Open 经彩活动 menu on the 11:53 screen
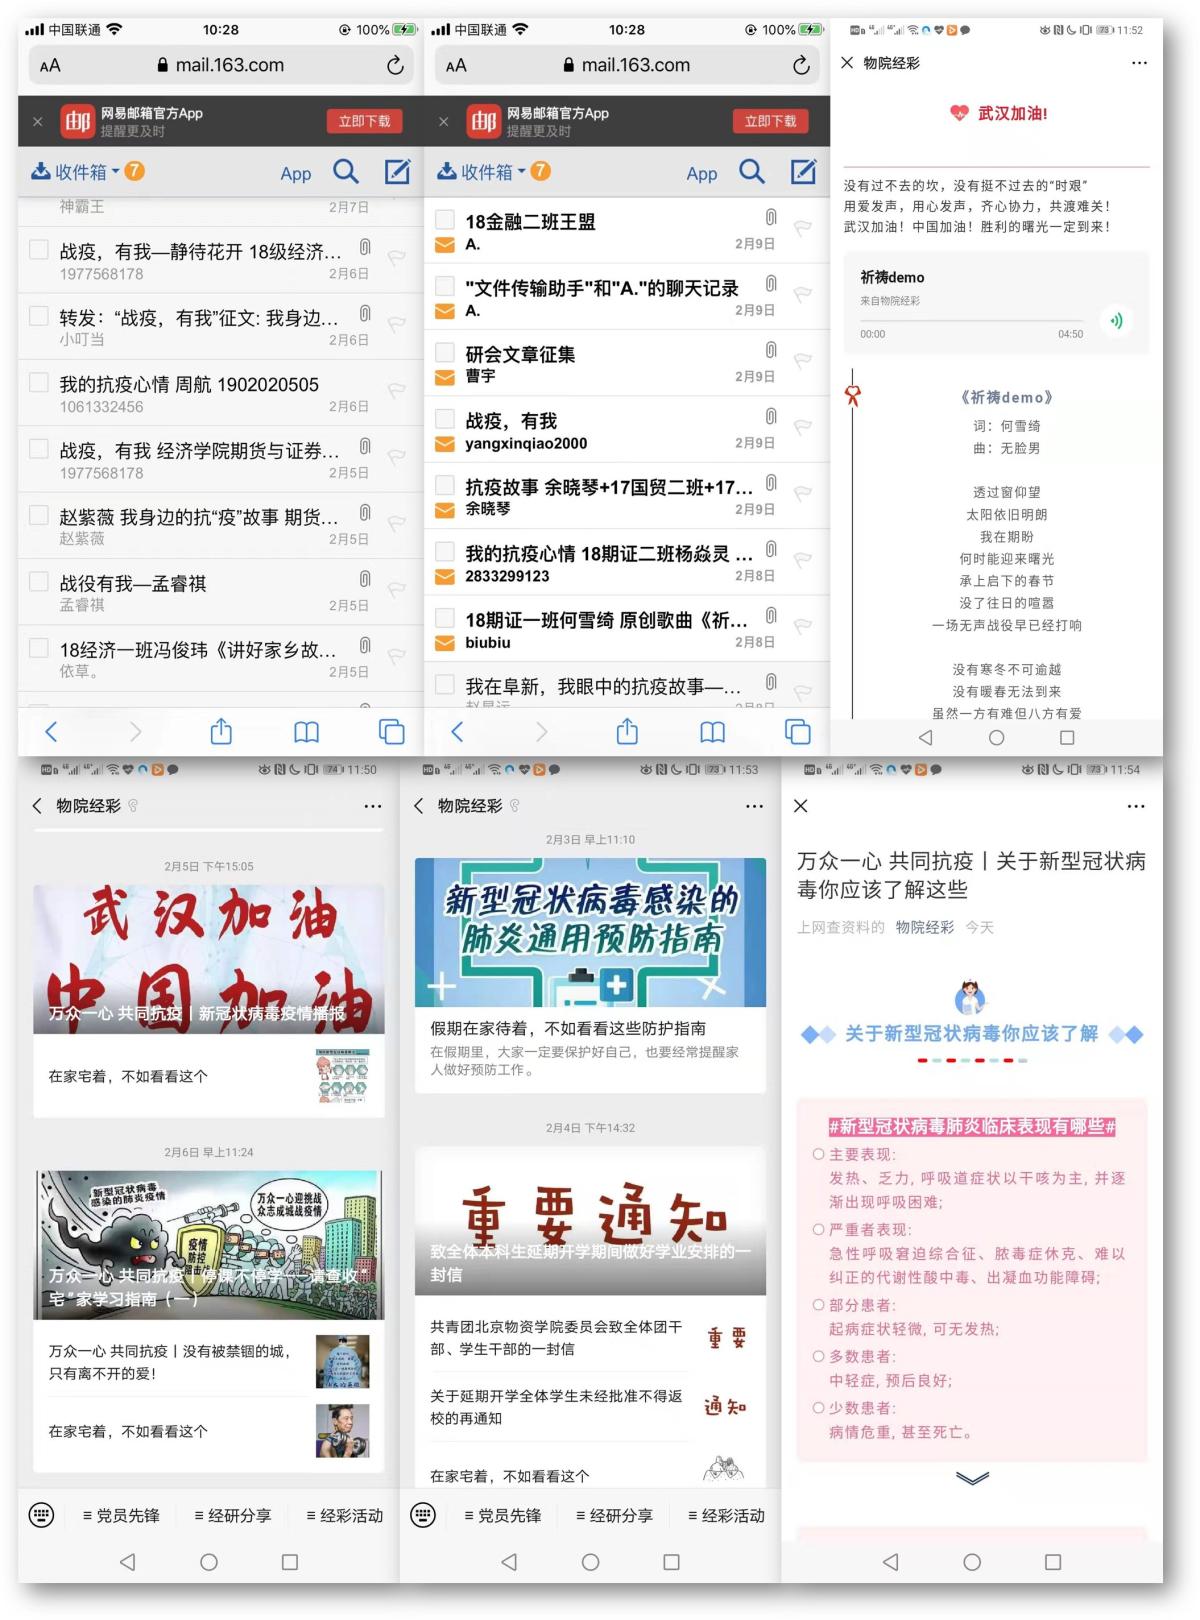The width and height of the screenshot is (1200, 1620). (726, 1515)
